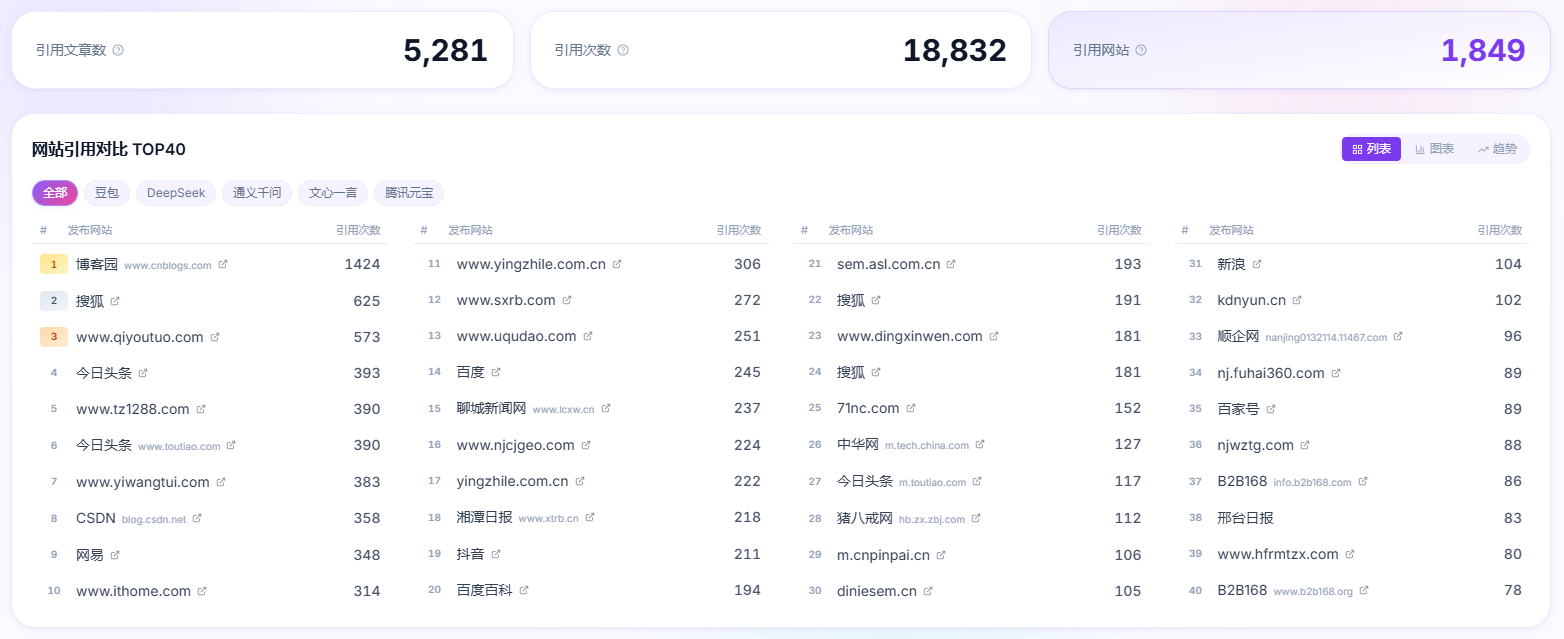Click help icon beside 引用文章数

point(118,50)
